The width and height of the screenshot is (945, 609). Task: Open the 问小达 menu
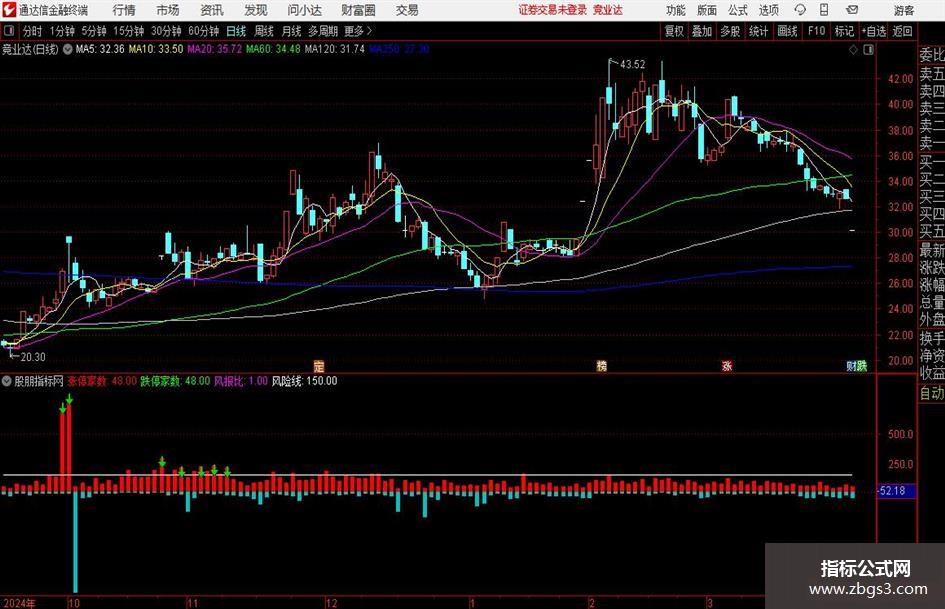click(304, 10)
